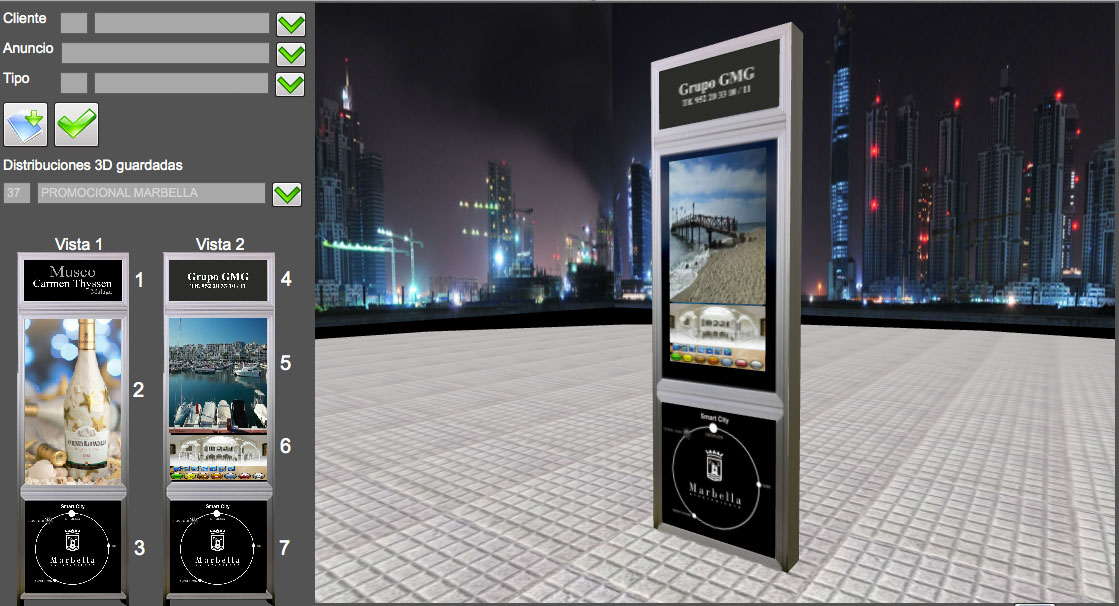
Task: Select the white arches thumbnail in Vista 2
Action: [219, 456]
